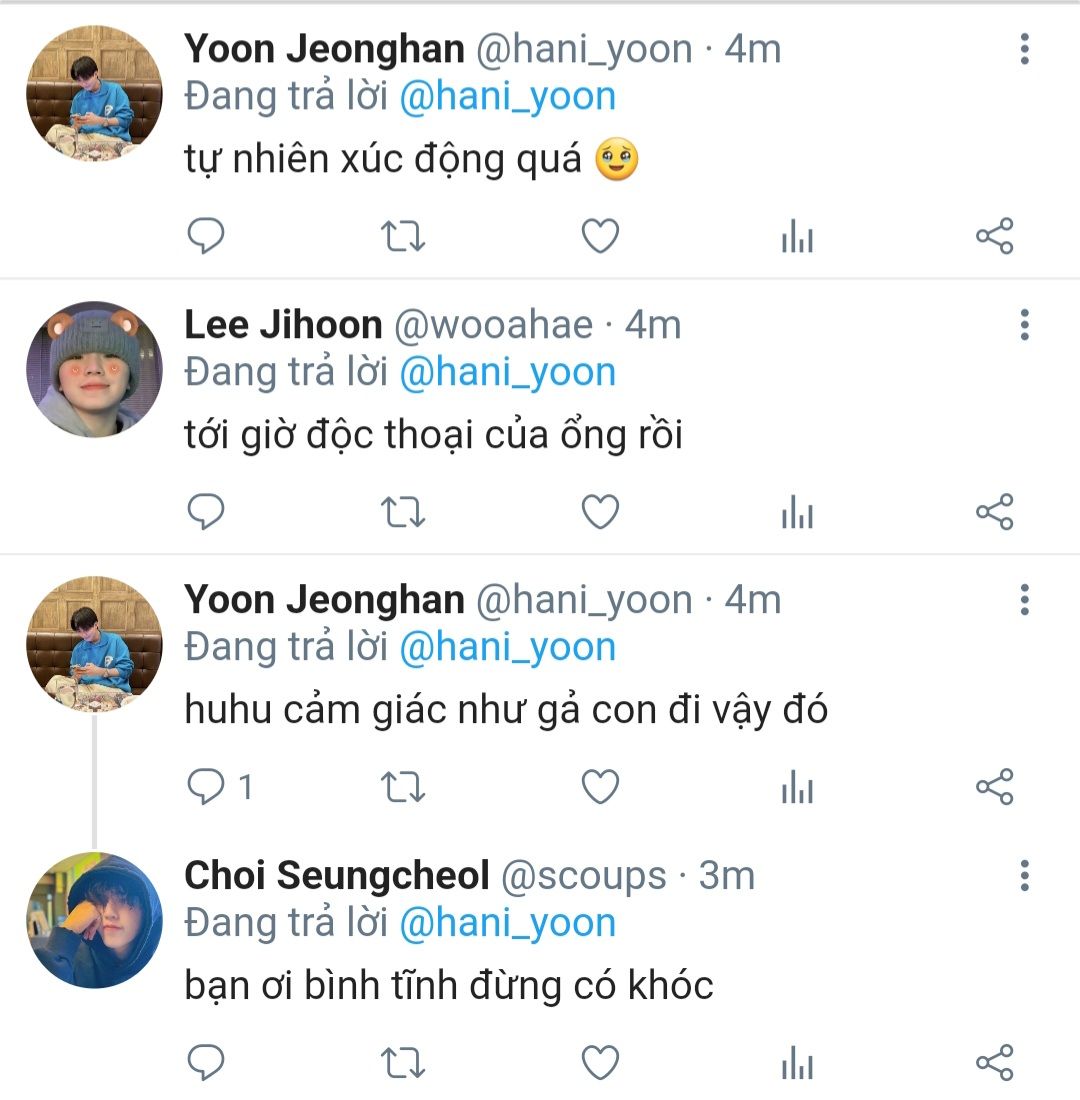The image size is (1080, 1100).
Task: Reply to Lee Jihoon's tweet
Action: point(206,512)
